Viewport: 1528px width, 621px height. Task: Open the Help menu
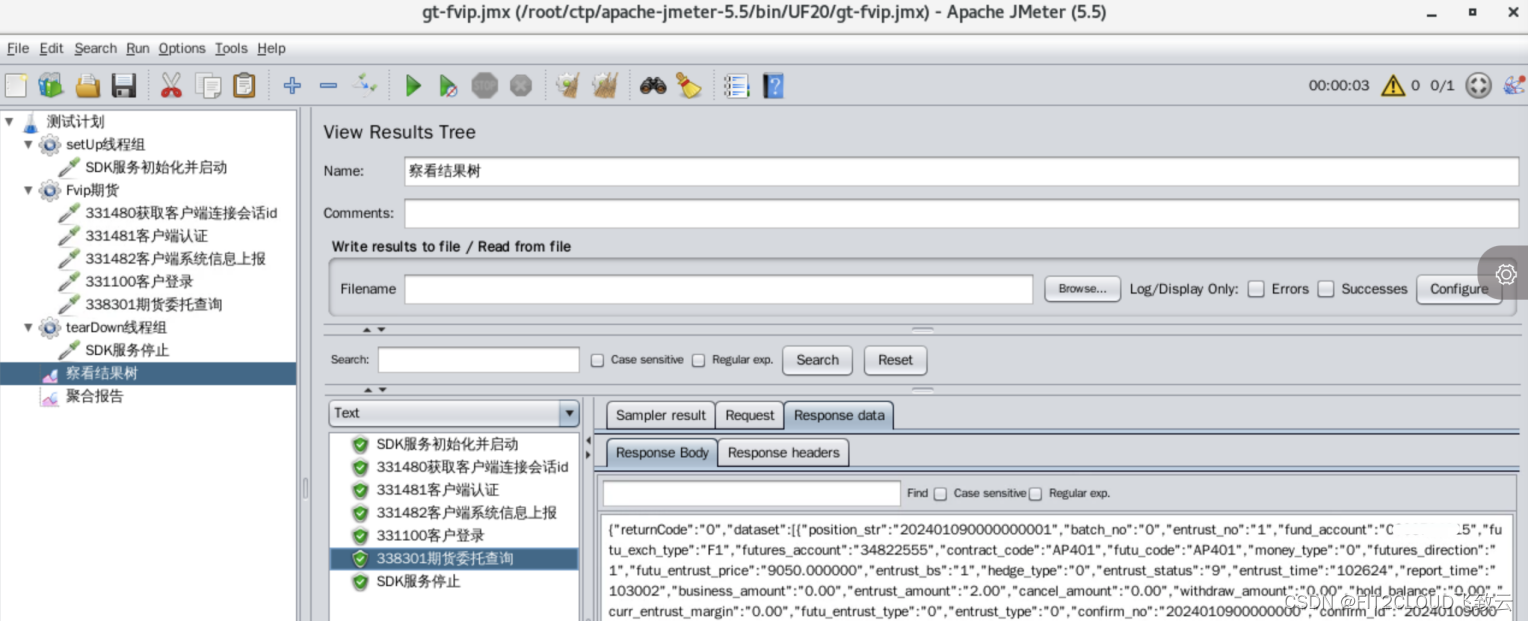[271, 48]
